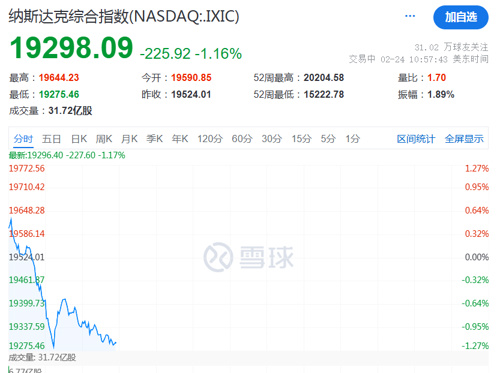
Task: Select the 年K chart tab
Action: (180, 139)
